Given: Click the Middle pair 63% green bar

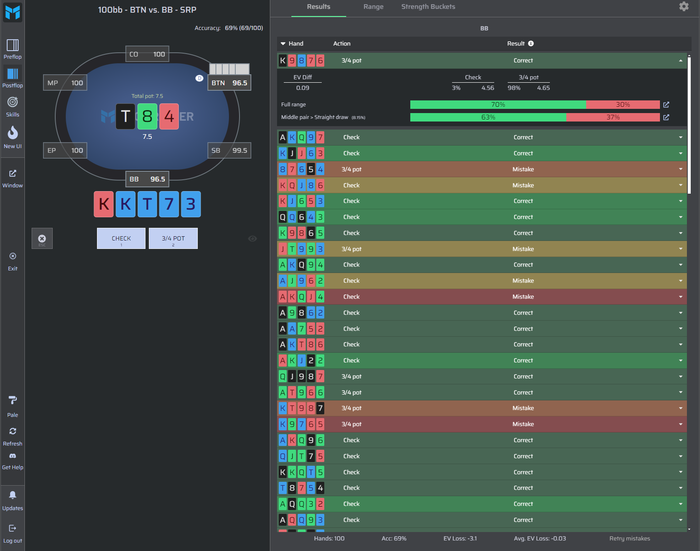Looking at the screenshot, I should click(488, 117).
